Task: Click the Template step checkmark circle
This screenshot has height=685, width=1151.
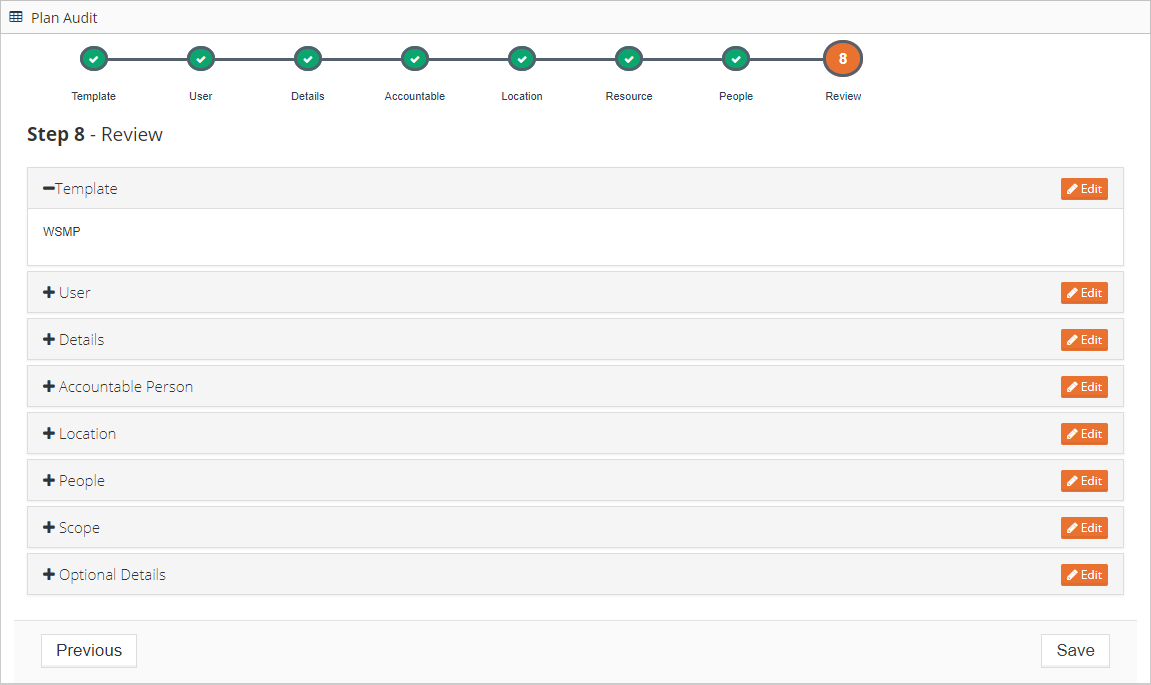Action: [x=93, y=59]
